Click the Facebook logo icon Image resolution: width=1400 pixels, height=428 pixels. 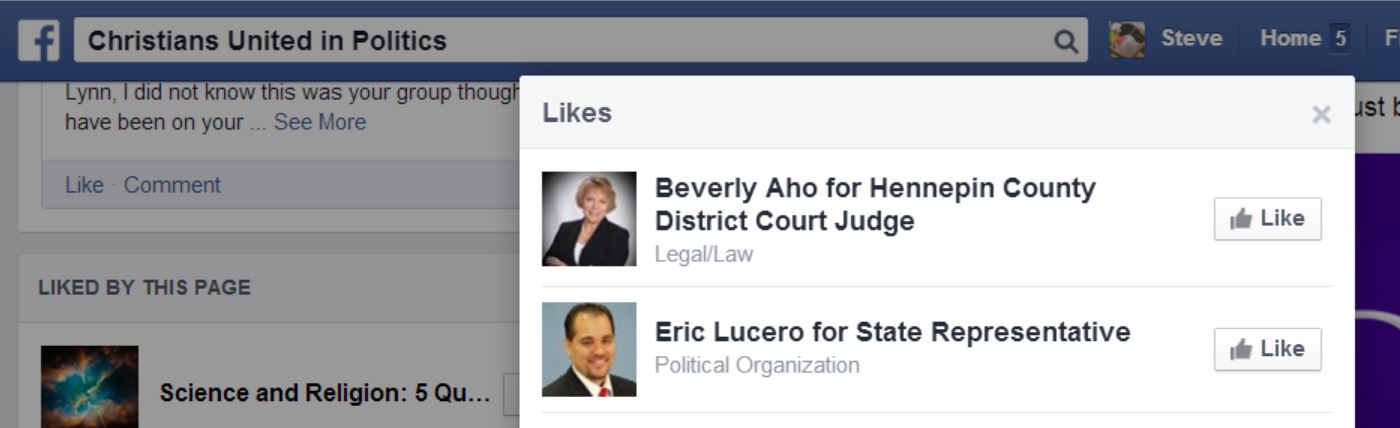pos(39,41)
